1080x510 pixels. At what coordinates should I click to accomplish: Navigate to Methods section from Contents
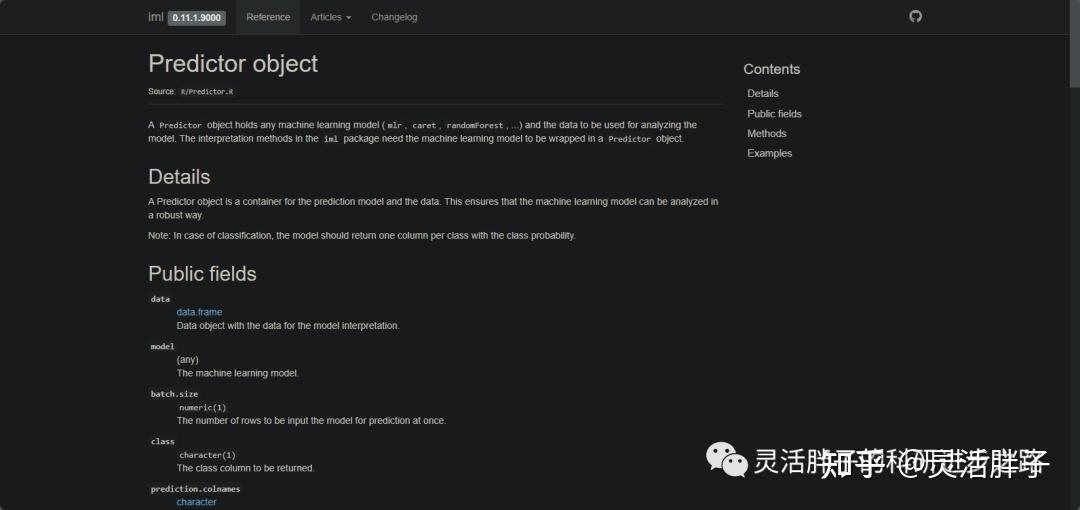[x=767, y=133]
